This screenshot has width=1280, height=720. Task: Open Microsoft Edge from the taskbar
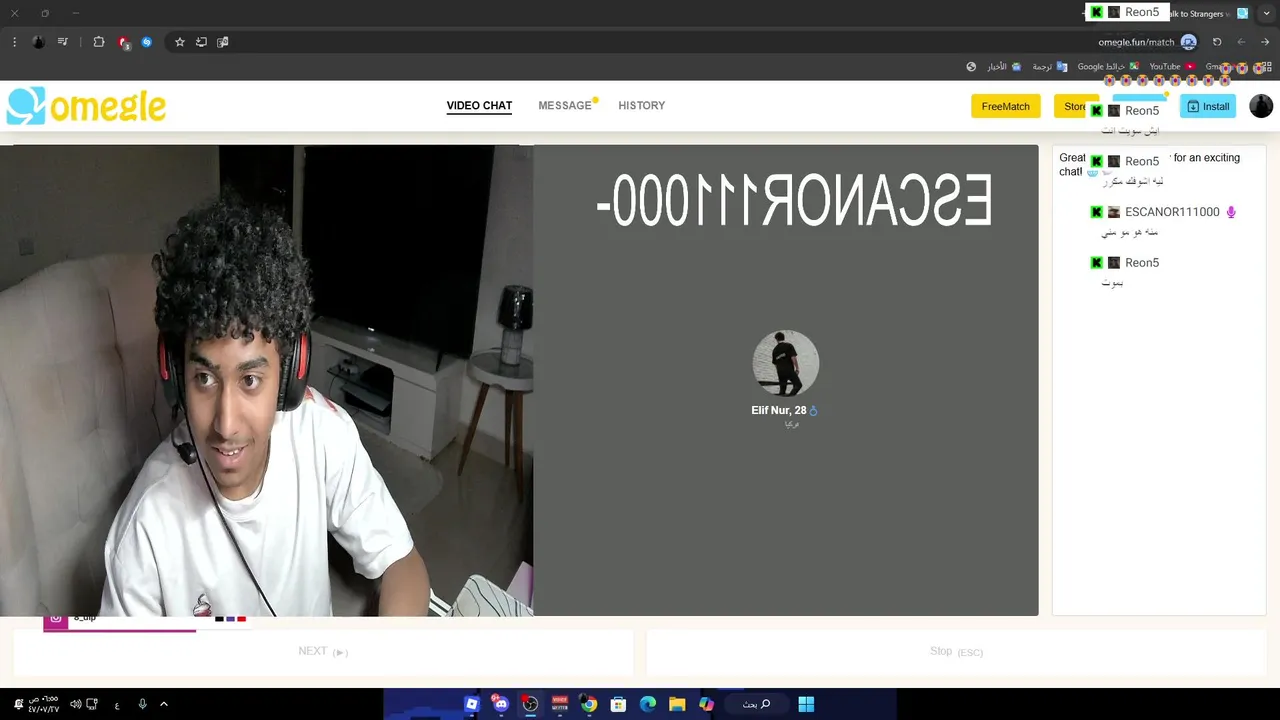tap(648, 704)
